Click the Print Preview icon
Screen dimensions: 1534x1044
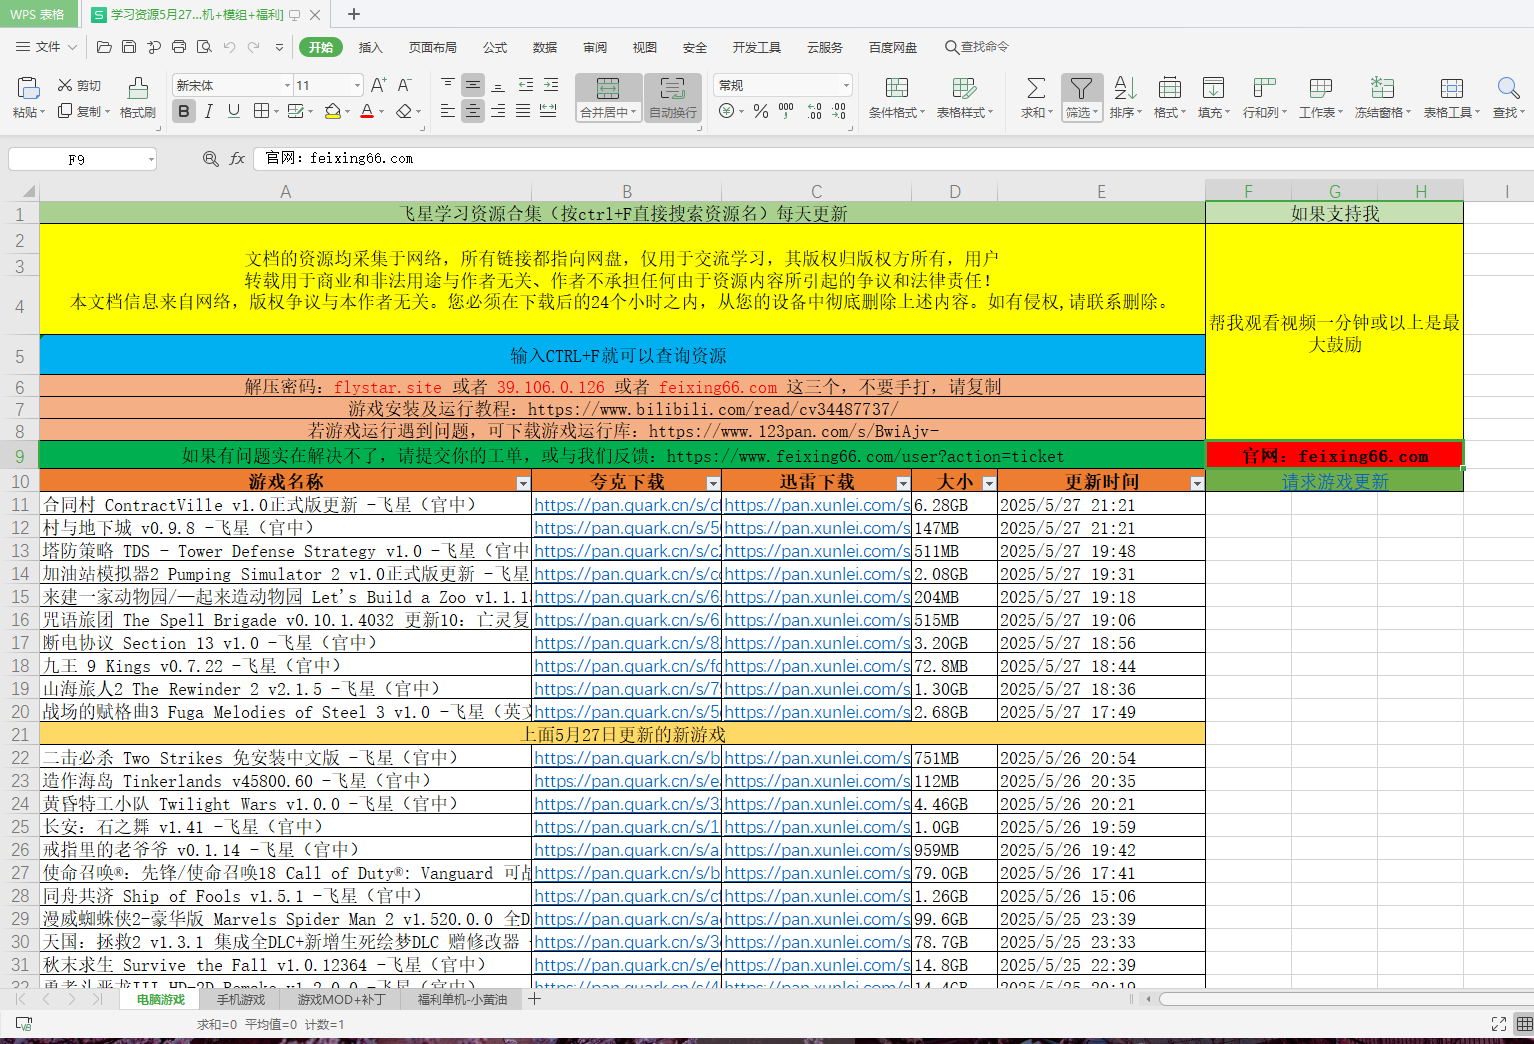point(204,47)
